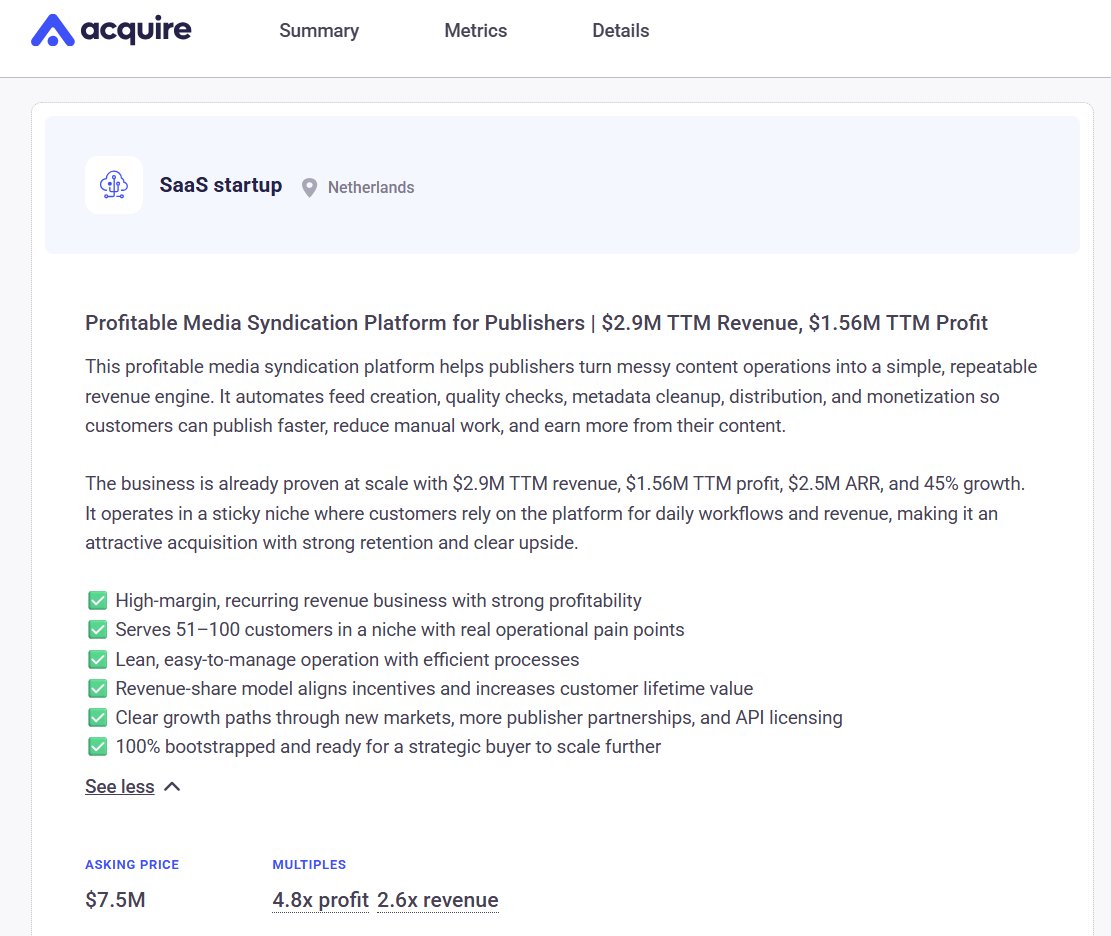
Task: Click the location pin icon
Action: 309,188
